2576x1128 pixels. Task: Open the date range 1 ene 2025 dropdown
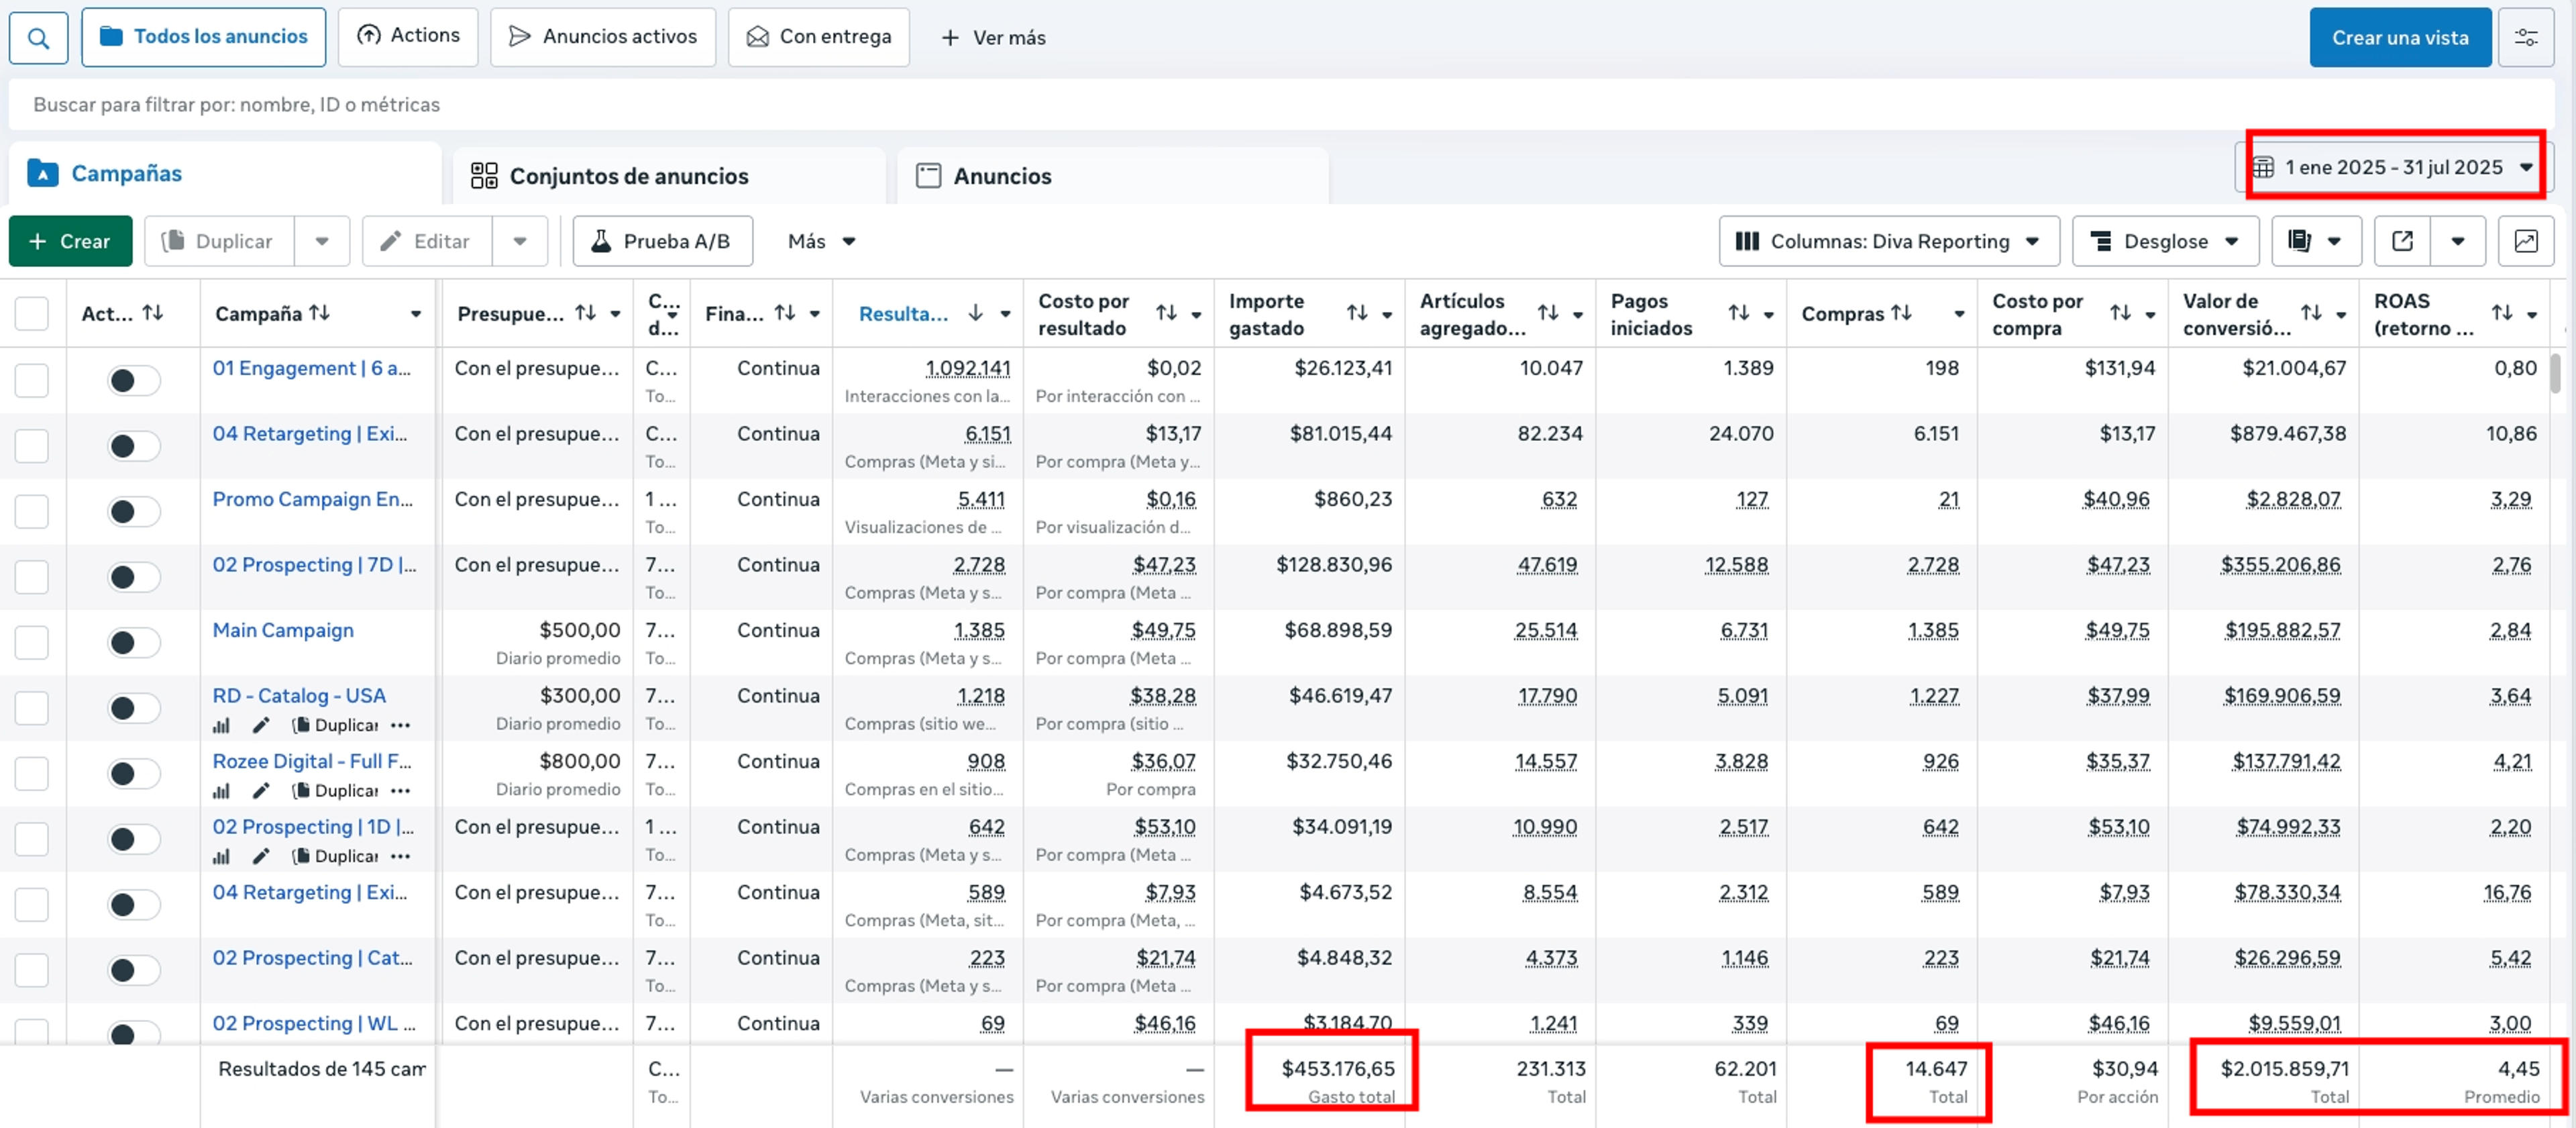click(x=2394, y=167)
